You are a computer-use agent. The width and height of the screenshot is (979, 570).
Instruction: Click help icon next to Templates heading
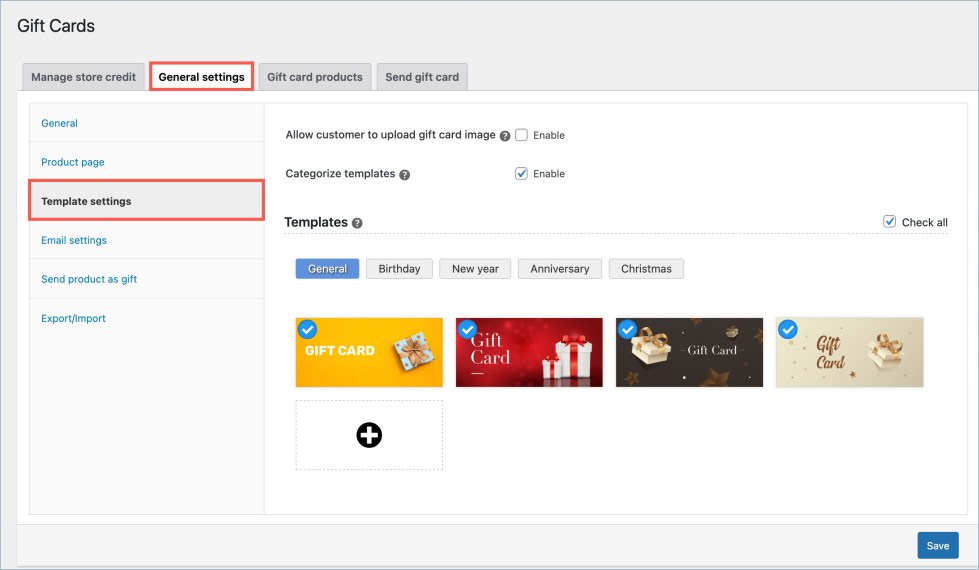[357, 223]
